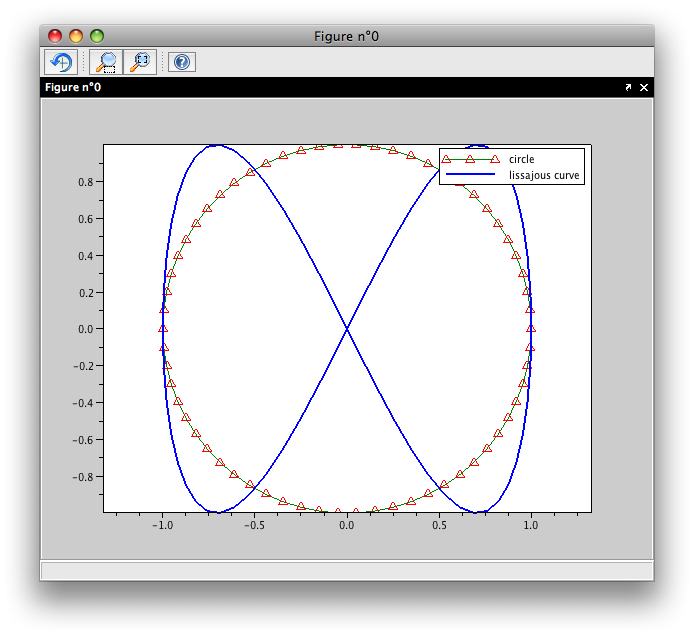Click the lissajous curve crossing at the origin
The height and width of the screenshot is (636, 694).
pos(347,328)
